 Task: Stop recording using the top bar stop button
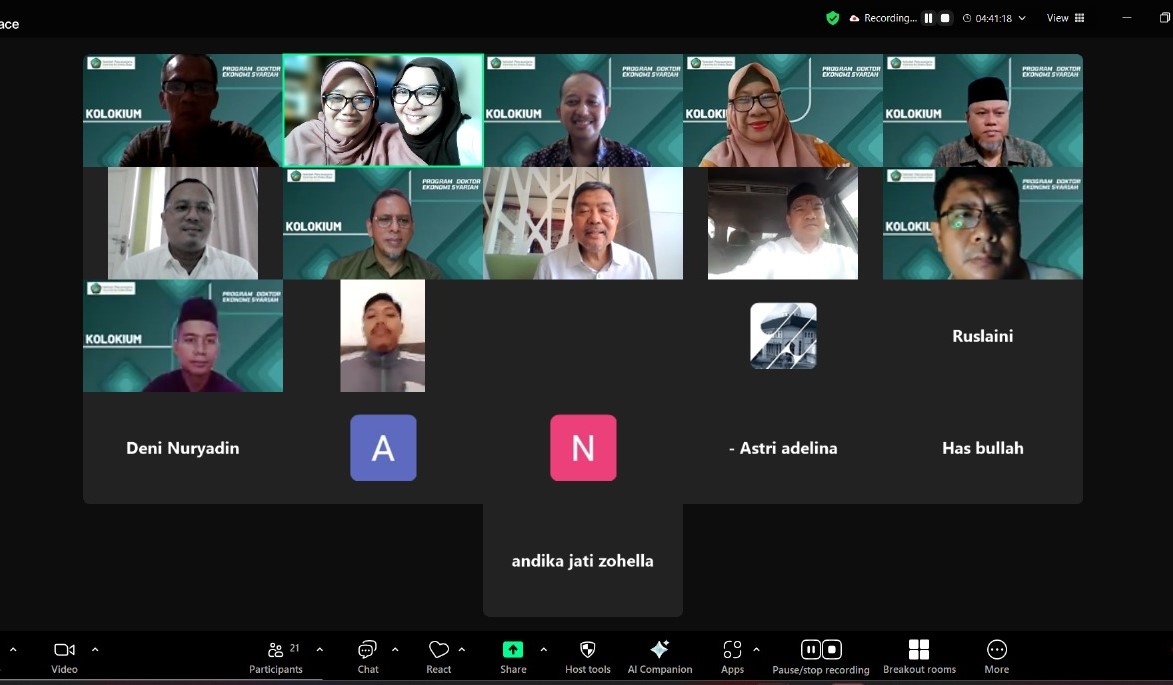945,18
